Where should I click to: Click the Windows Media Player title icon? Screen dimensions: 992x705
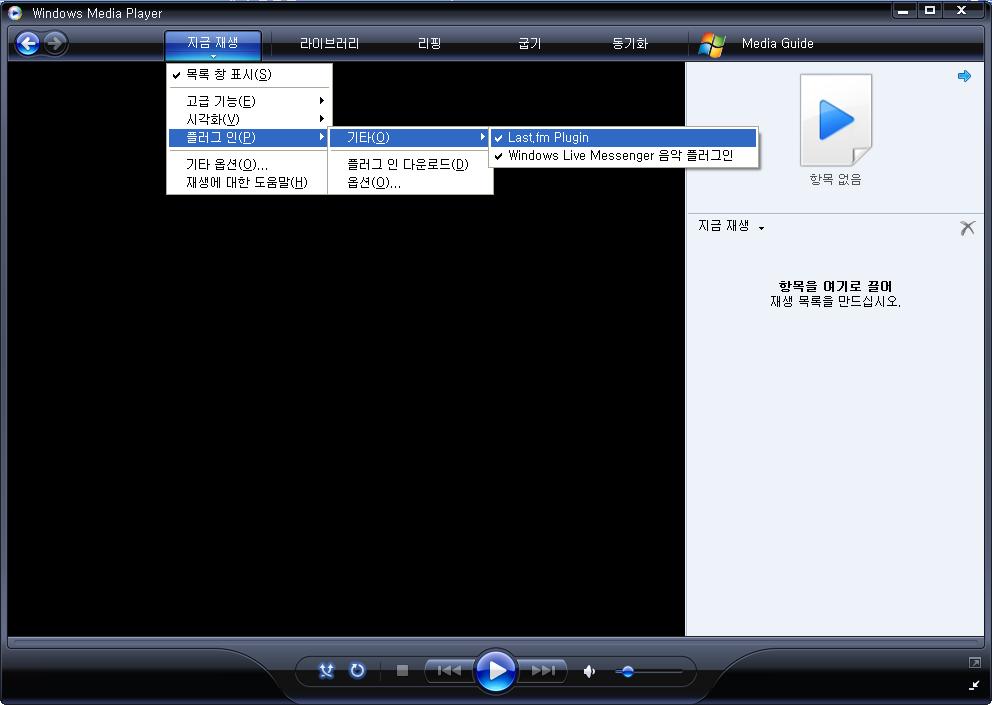[15, 13]
